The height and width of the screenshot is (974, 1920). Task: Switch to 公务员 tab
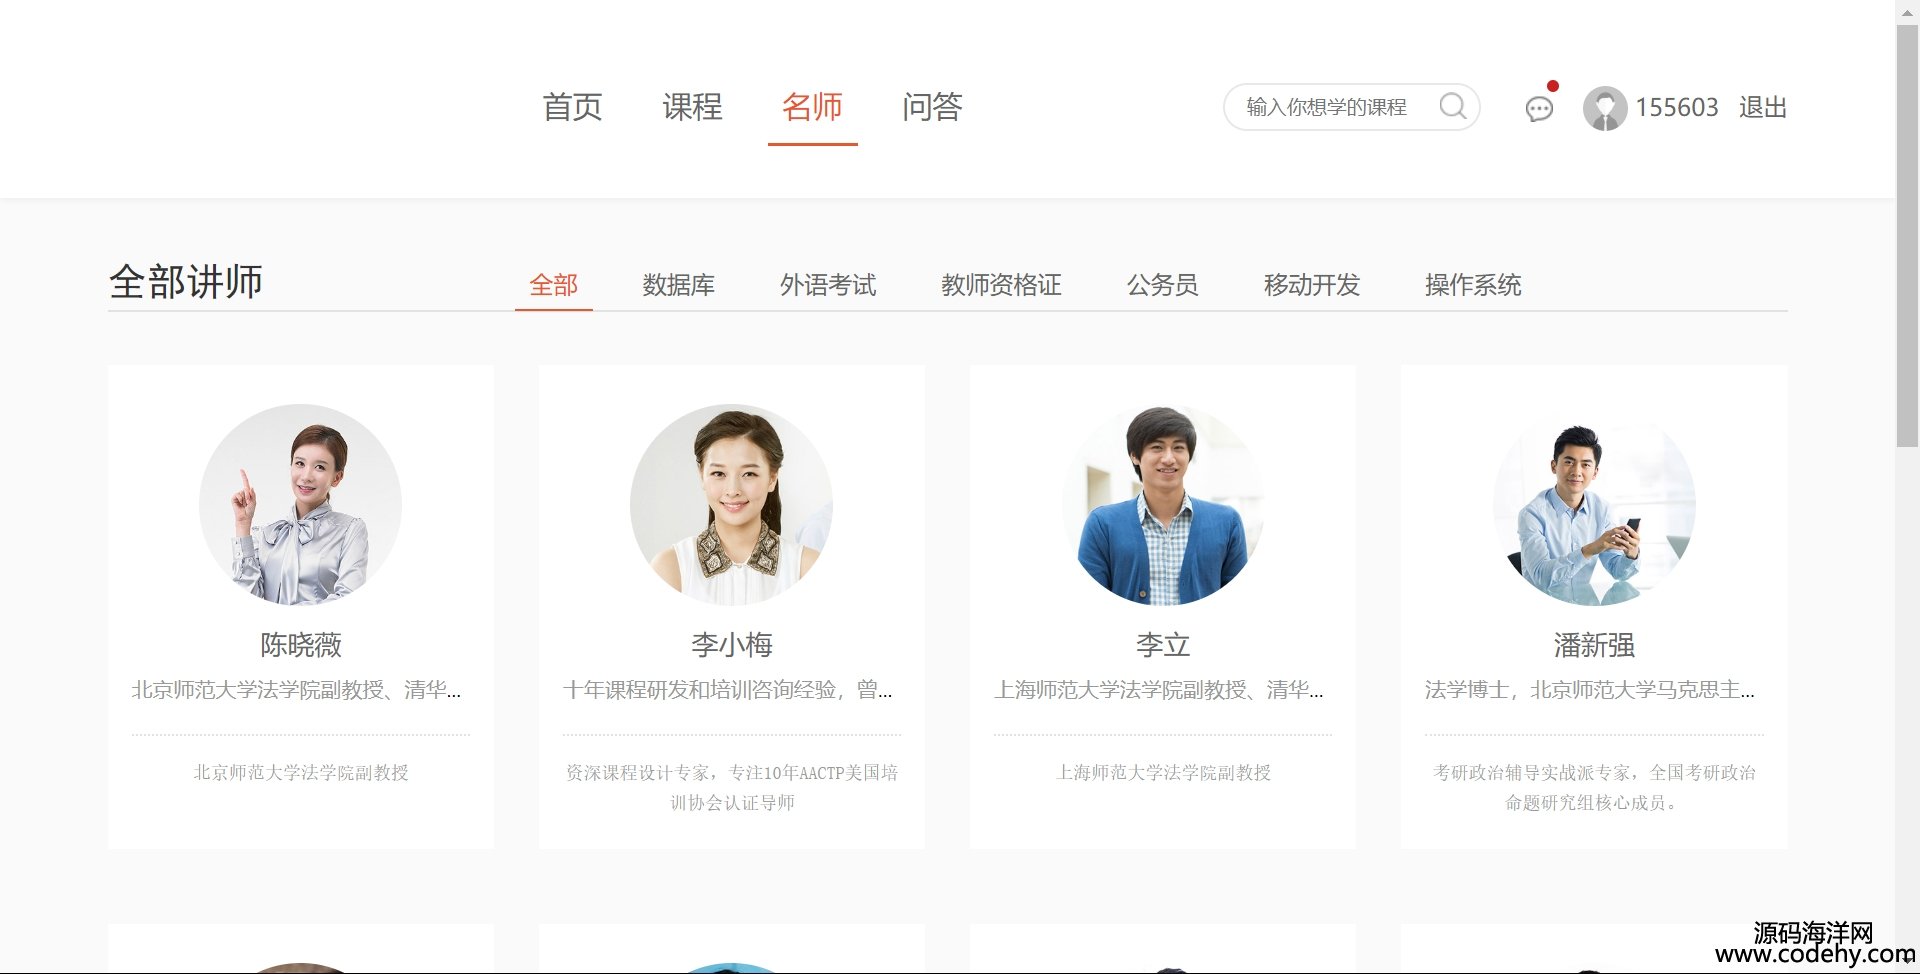coord(1162,285)
